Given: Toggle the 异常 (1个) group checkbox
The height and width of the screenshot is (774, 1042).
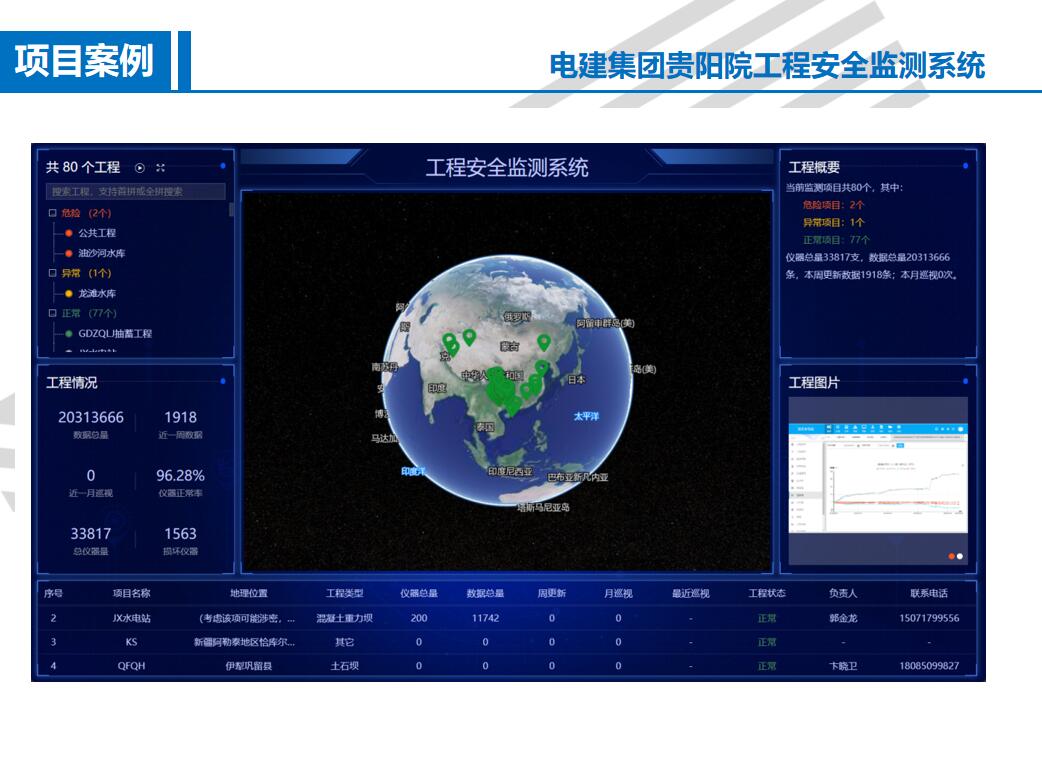Looking at the screenshot, I should click(x=52, y=273).
